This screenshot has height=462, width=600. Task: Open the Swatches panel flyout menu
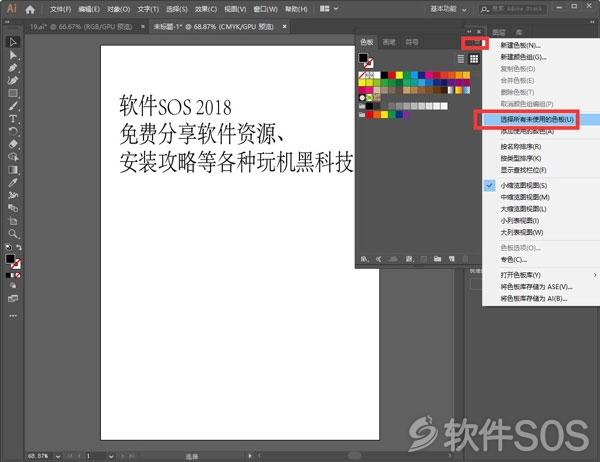(x=475, y=42)
